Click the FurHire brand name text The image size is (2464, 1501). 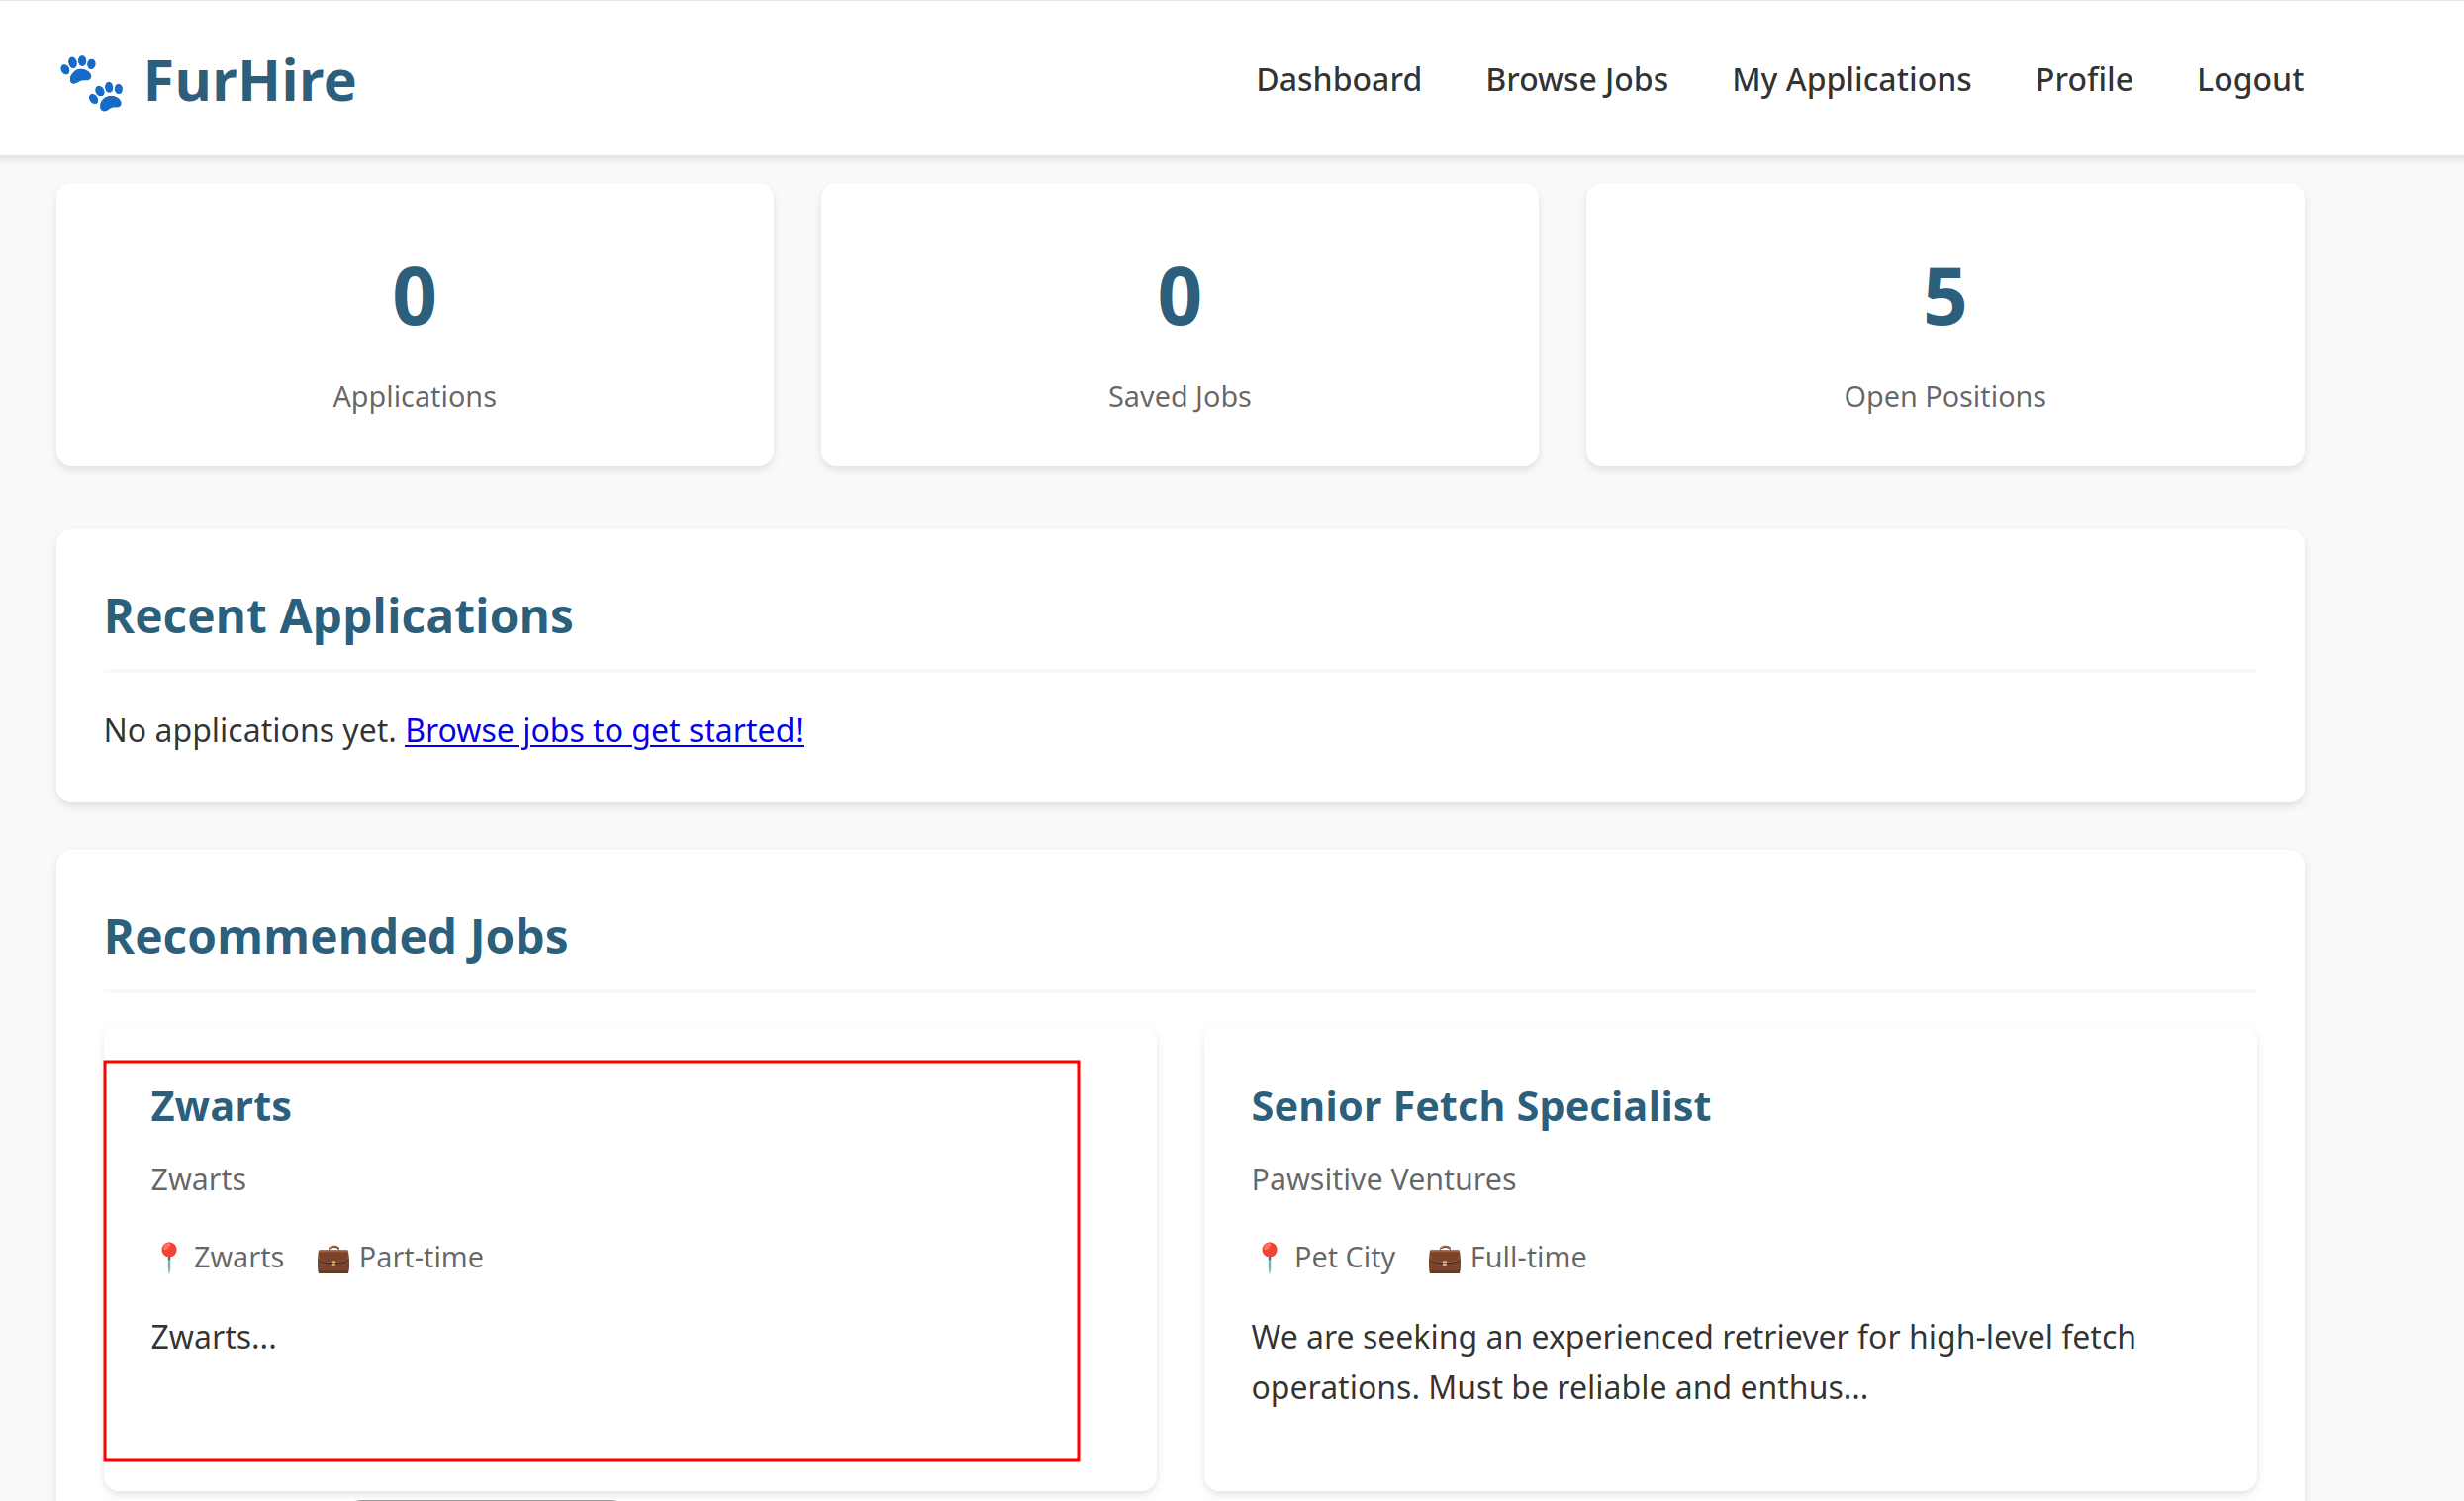point(250,82)
